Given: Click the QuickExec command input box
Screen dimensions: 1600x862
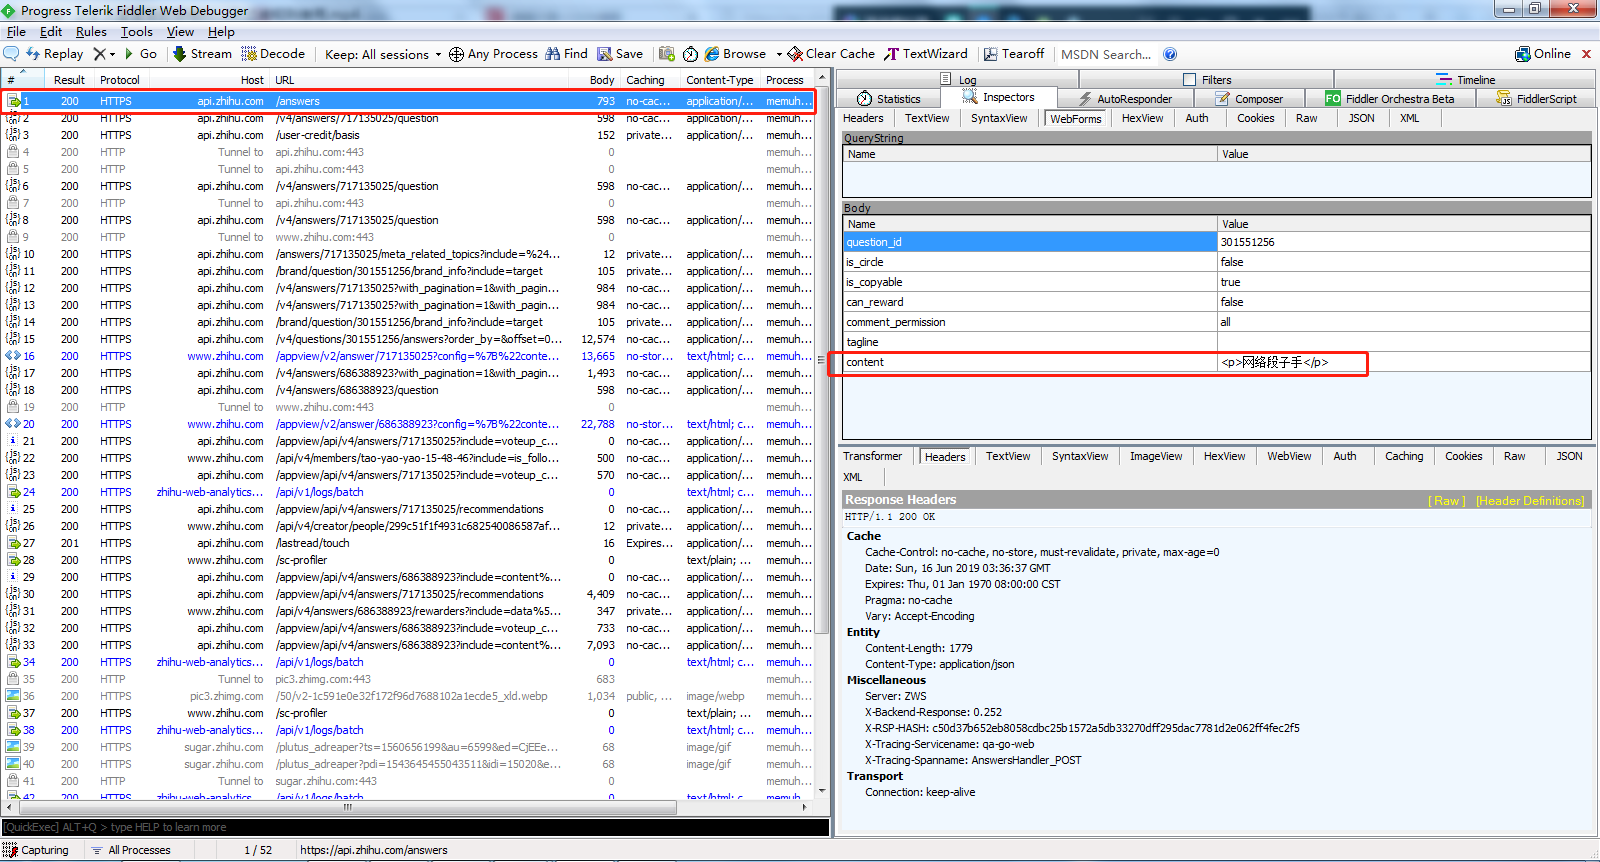Looking at the screenshot, I should tap(415, 827).
